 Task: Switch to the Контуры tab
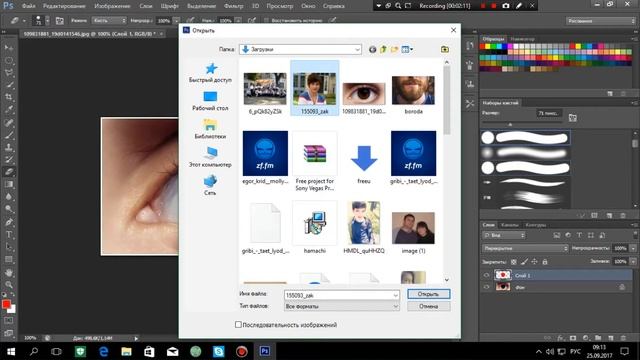536,225
